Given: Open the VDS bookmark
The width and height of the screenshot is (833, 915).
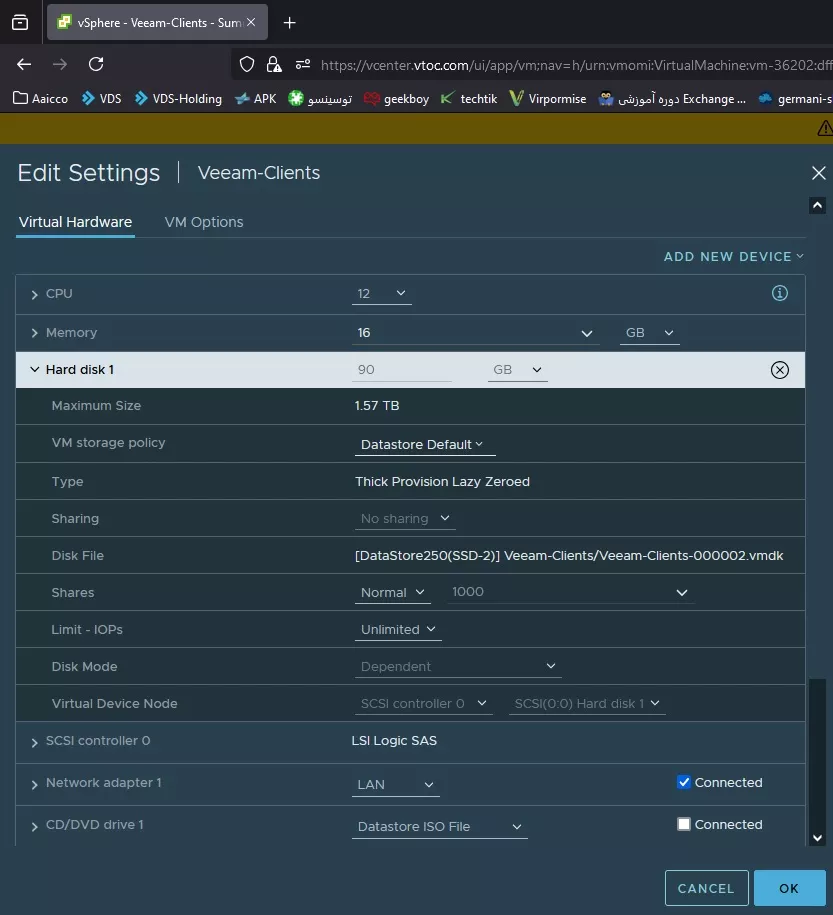Looking at the screenshot, I should (x=102, y=99).
